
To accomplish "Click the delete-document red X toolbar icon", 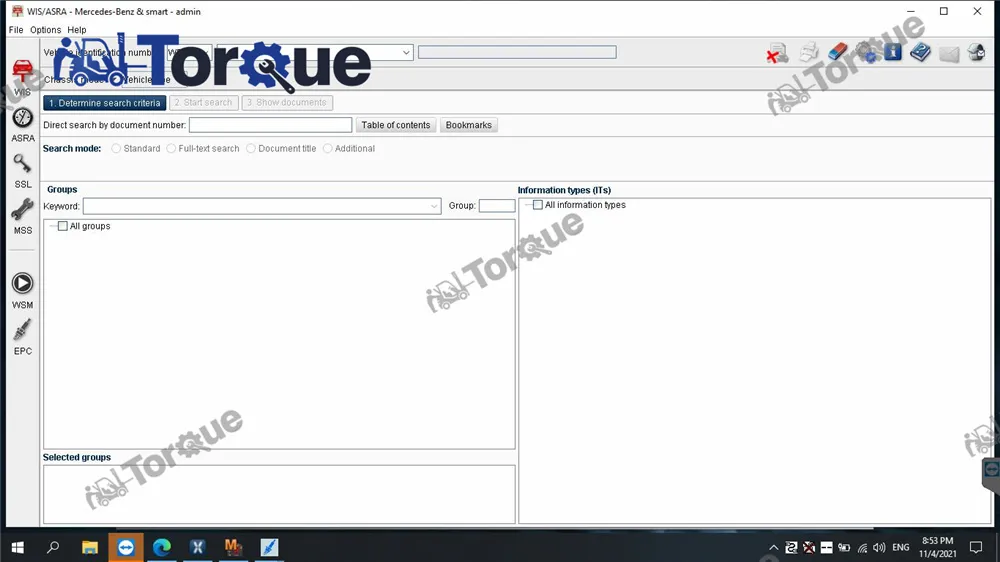I will (777, 53).
